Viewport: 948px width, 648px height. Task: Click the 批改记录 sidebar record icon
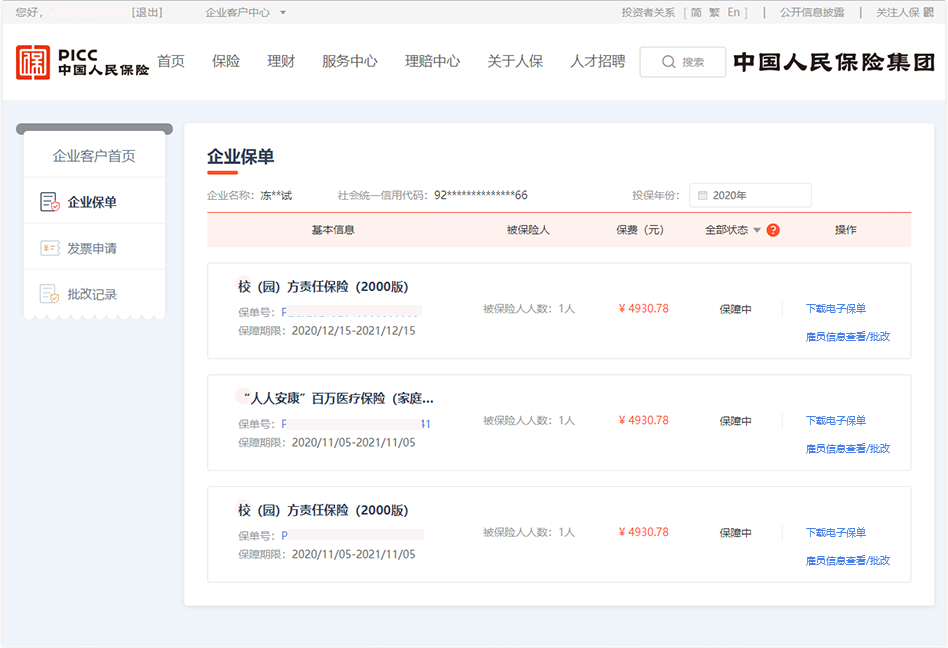click(50, 294)
